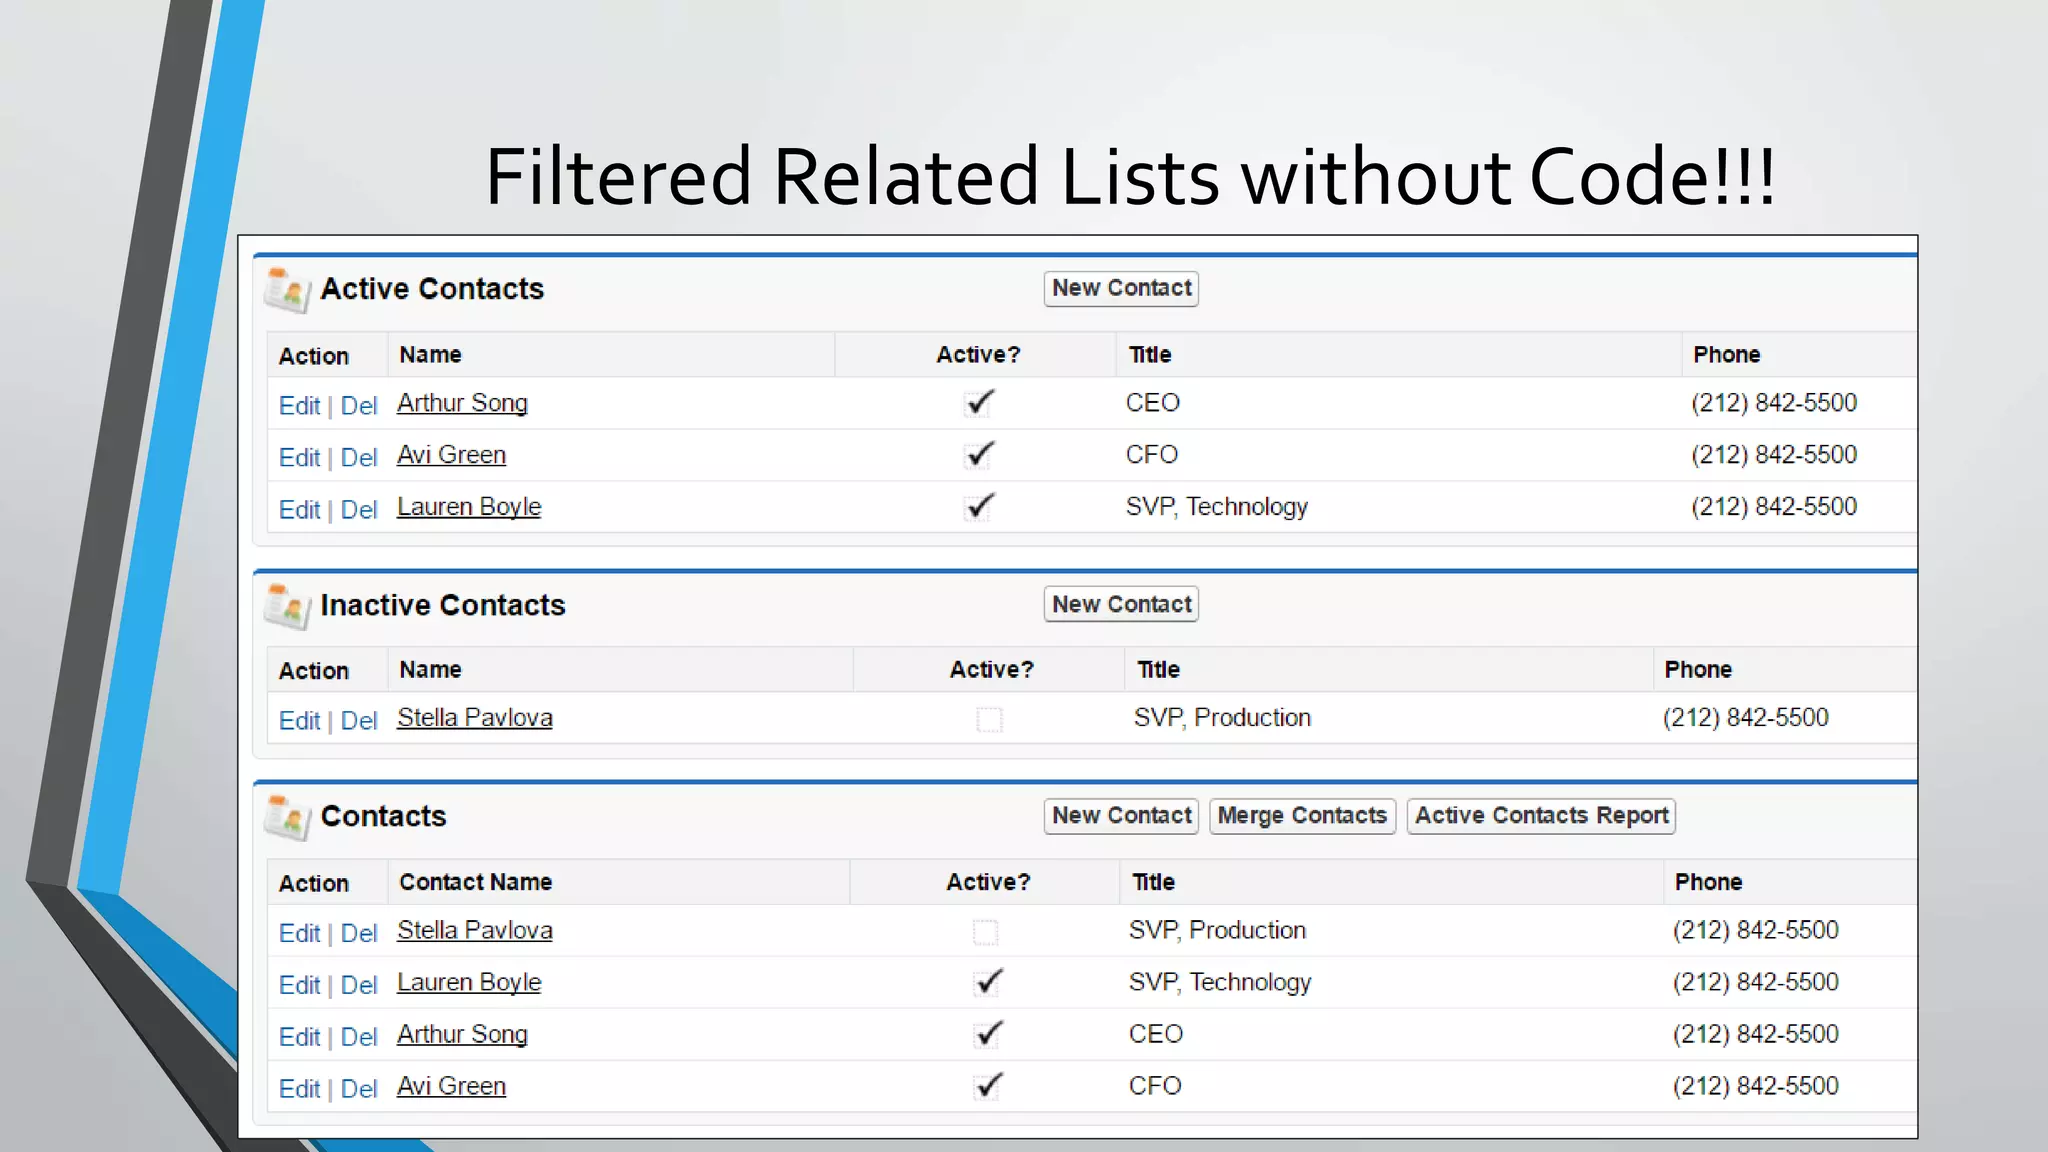Select SVP, Production cell in Inactive Contacts

click(1222, 718)
